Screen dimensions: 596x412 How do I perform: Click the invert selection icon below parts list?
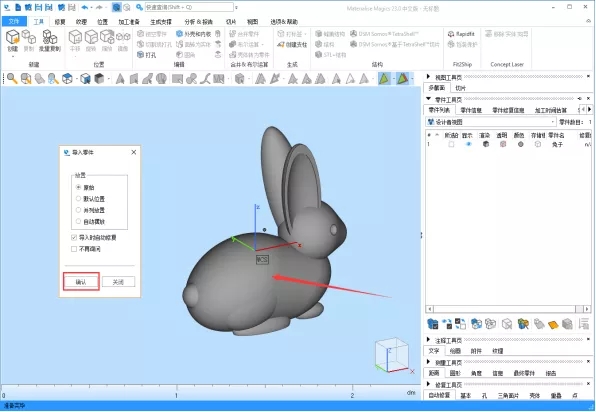(460, 324)
